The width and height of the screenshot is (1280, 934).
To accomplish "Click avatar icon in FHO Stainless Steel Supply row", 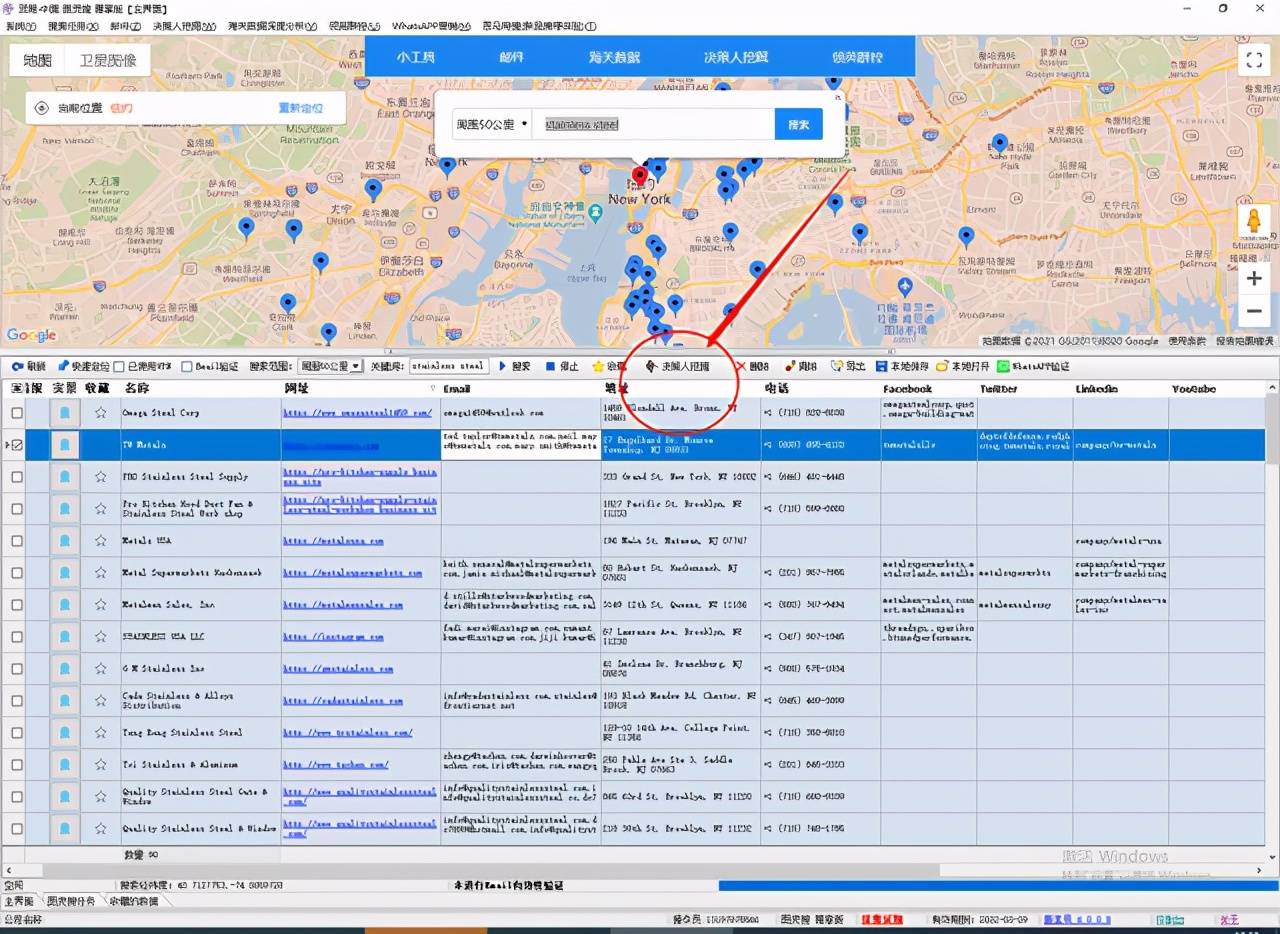I will pos(65,477).
